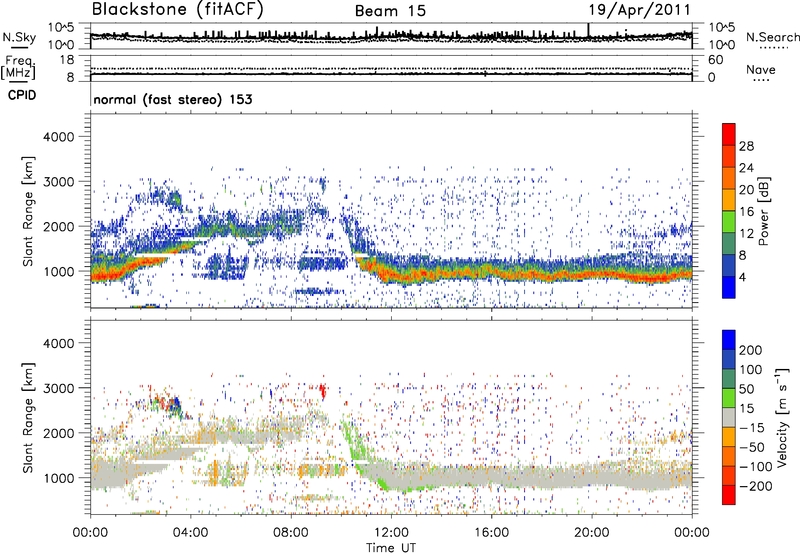
Task: Click the Blackstone (fitACF) title text
Action: click(178, 10)
